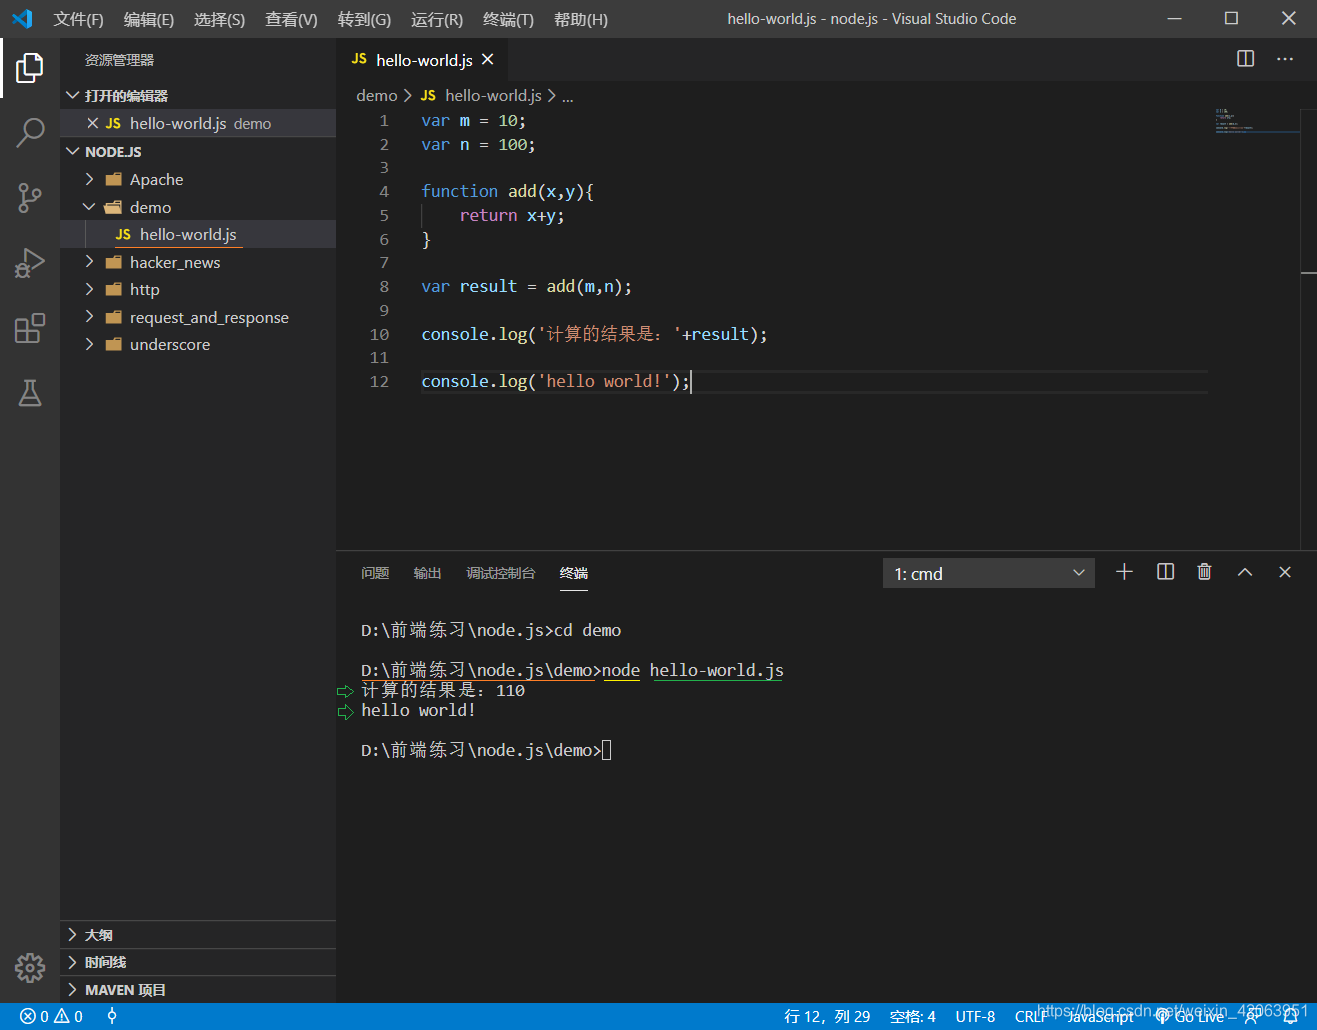Select hello-world.js file in demo tree
The image size is (1317, 1030).
coord(198,234)
